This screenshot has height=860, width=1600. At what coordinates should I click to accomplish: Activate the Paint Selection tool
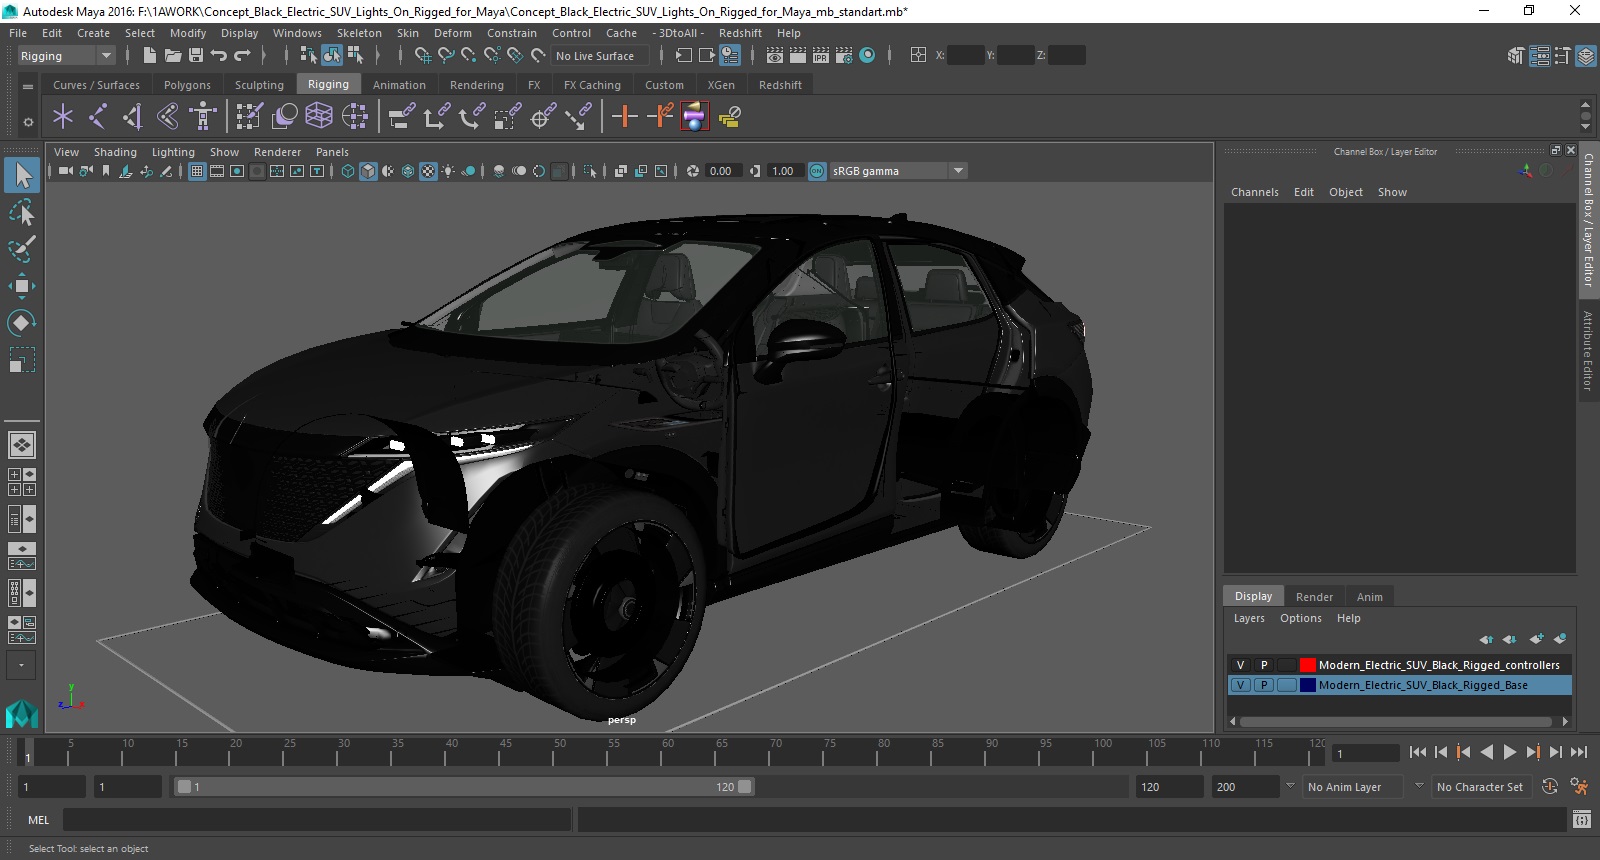click(x=22, y=249)
